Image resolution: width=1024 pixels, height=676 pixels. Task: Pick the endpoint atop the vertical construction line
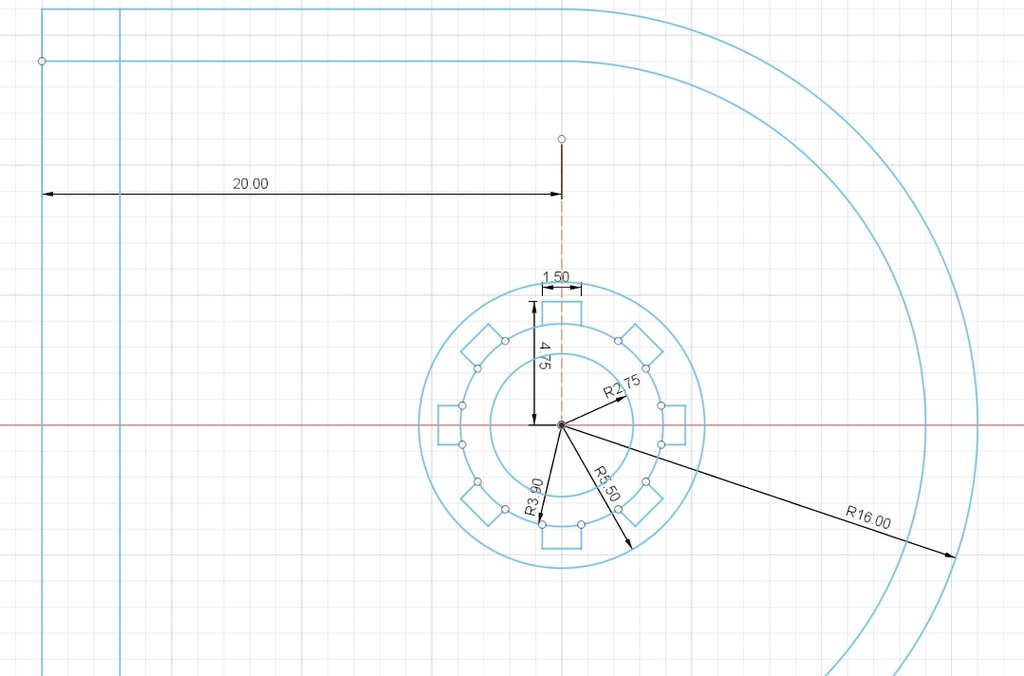click(x=562, y=139)
